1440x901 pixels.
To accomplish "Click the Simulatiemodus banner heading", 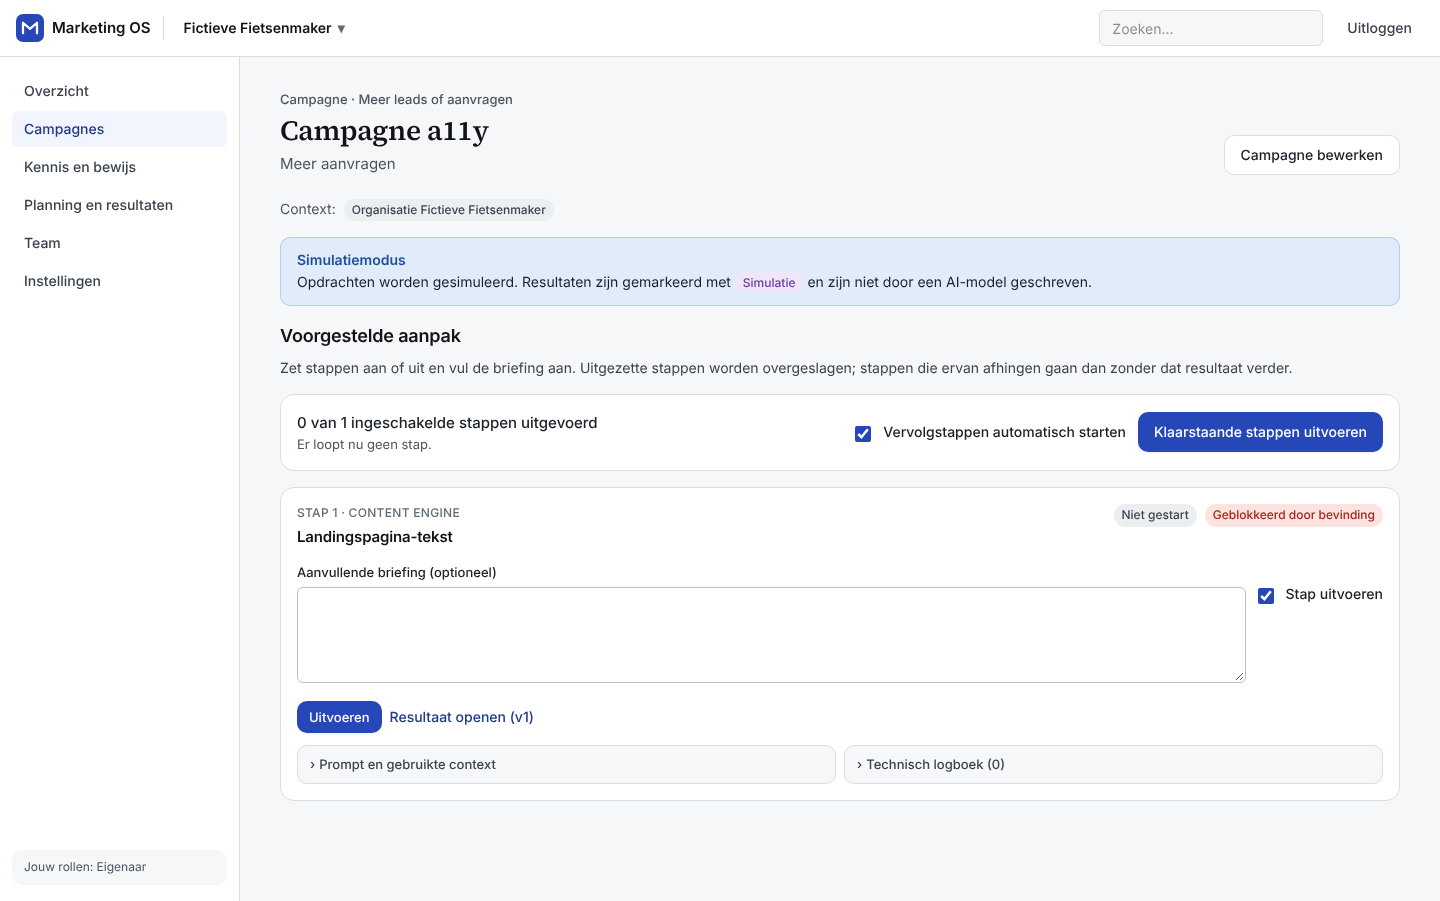I will tap(351, 260).
